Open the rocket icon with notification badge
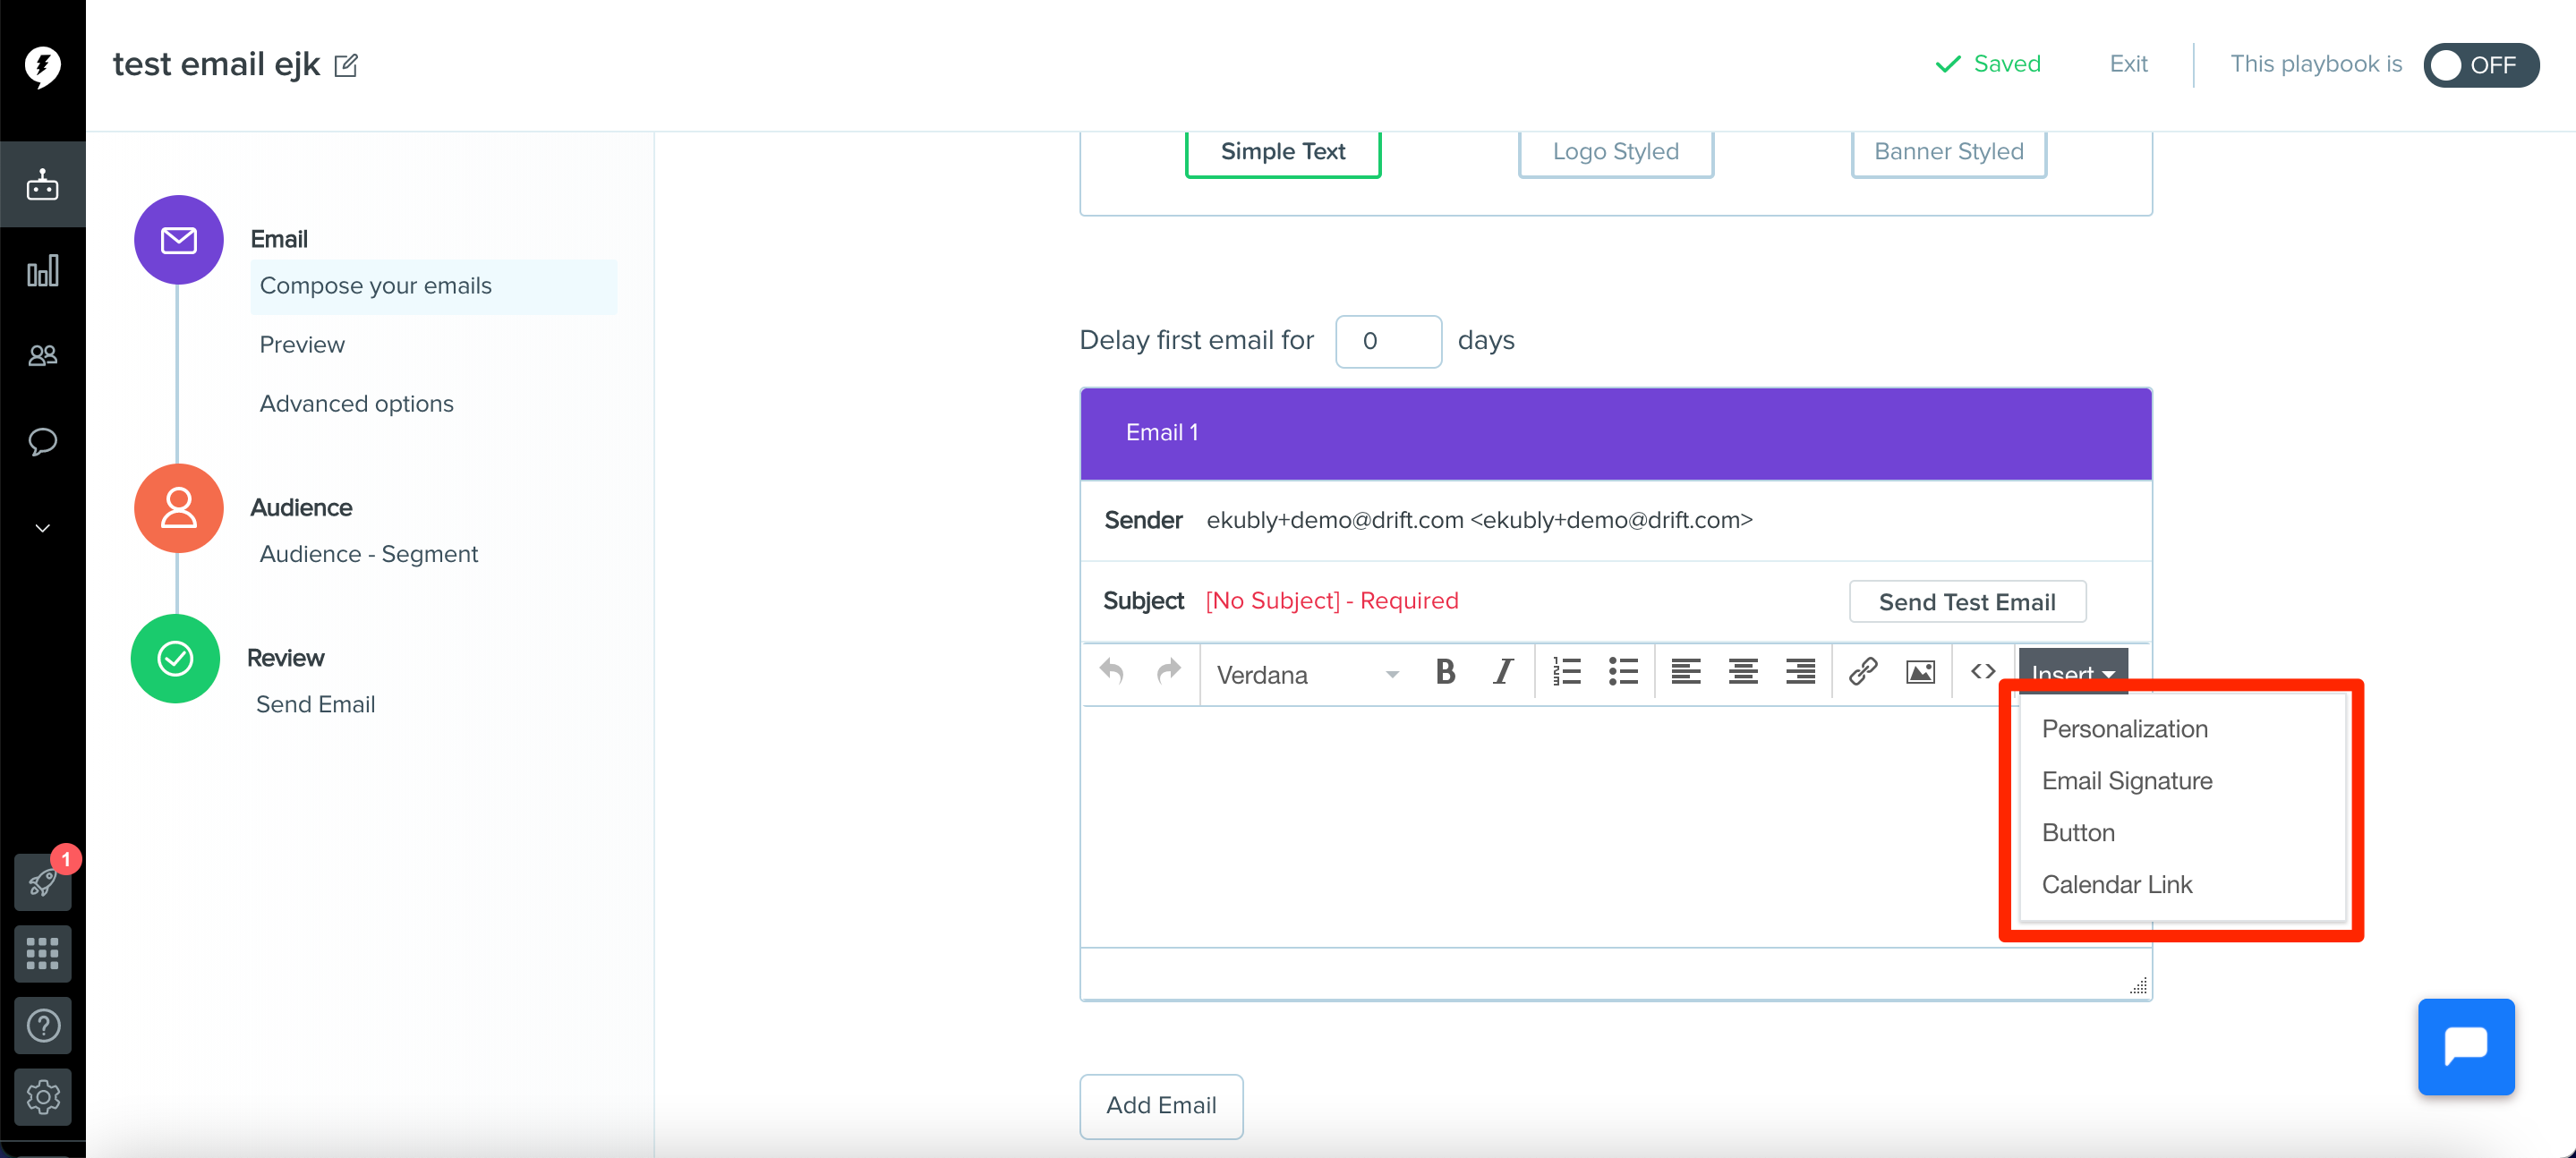 [42, 882]
